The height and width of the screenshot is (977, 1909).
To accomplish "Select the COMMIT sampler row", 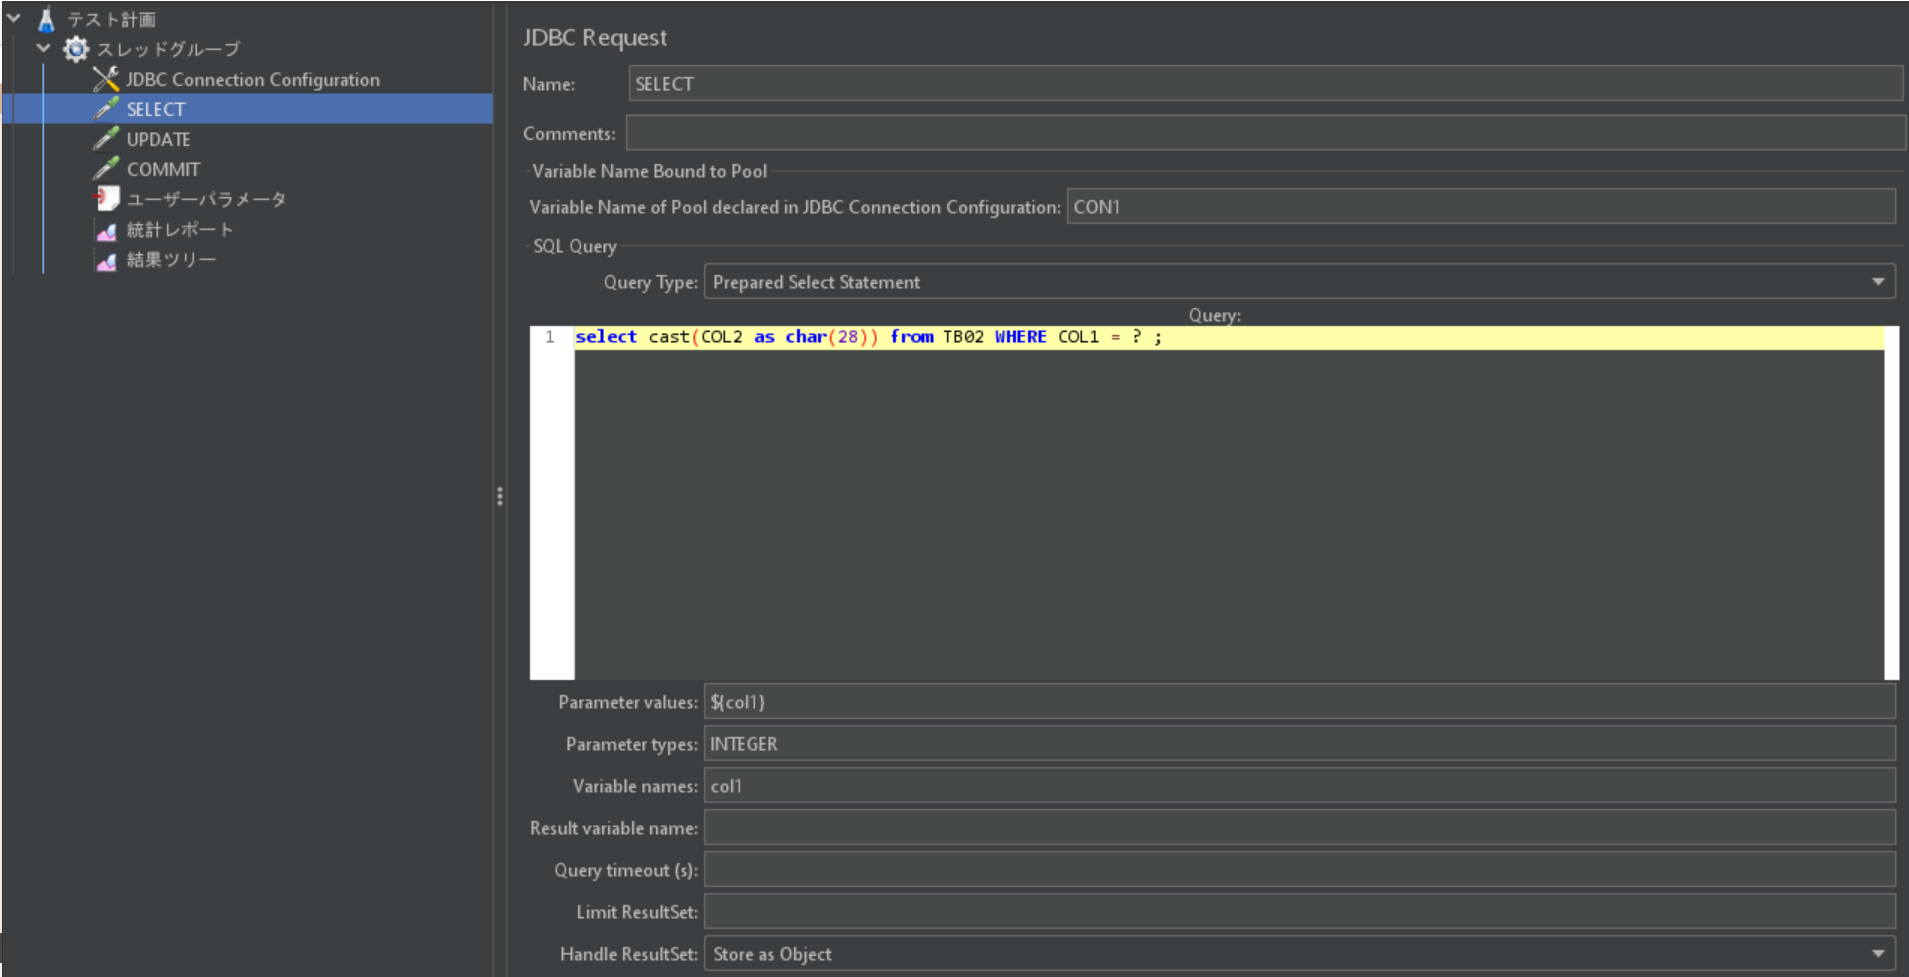I will click(163, 169).
